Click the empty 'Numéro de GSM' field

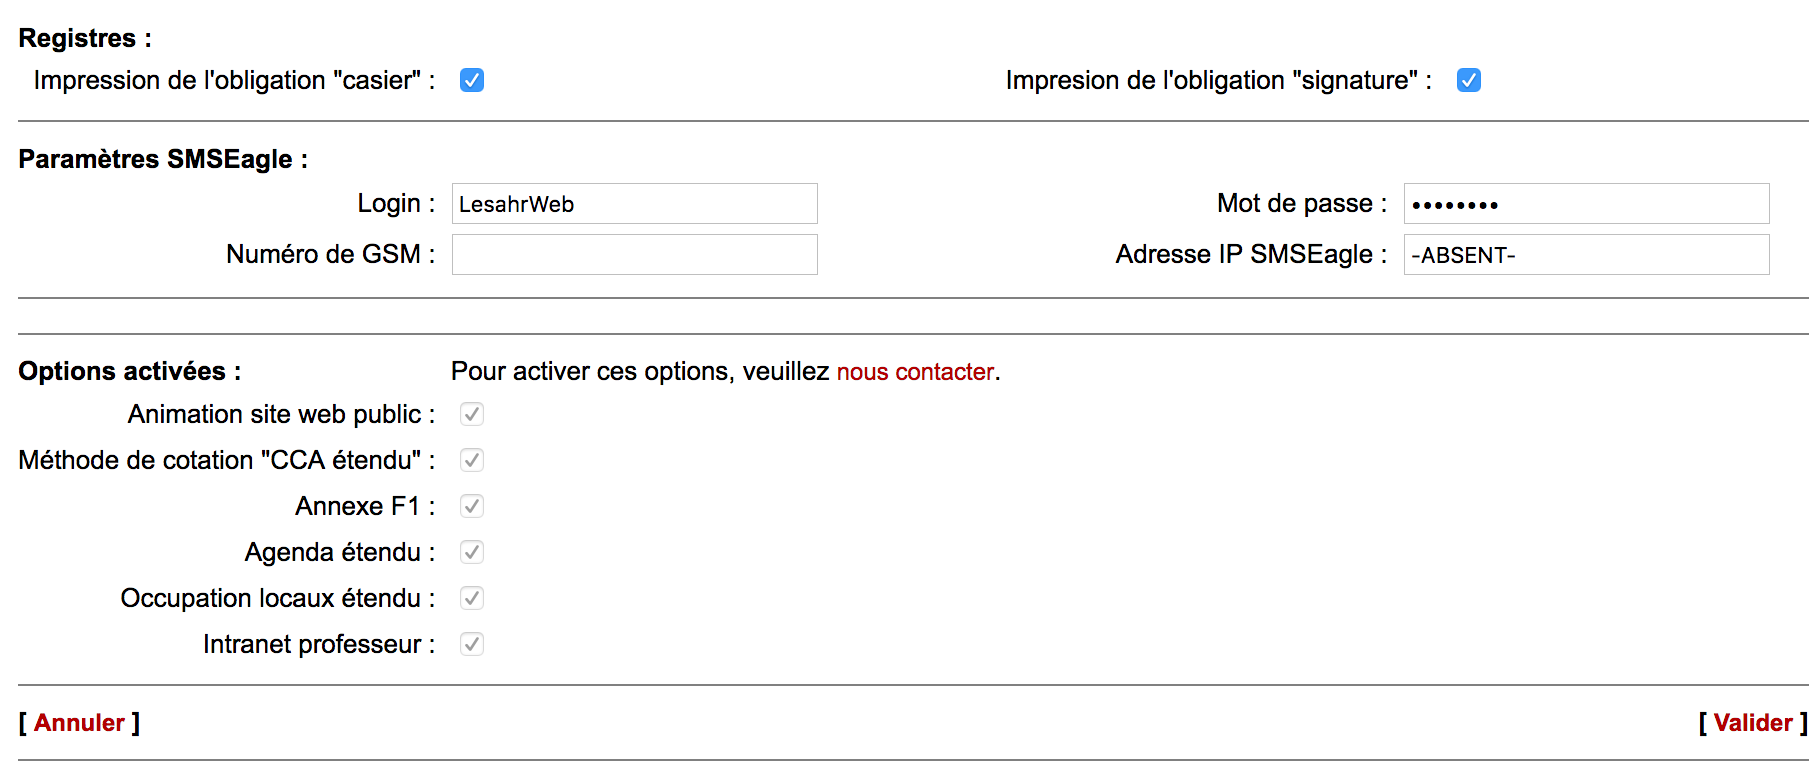point(634,255)
